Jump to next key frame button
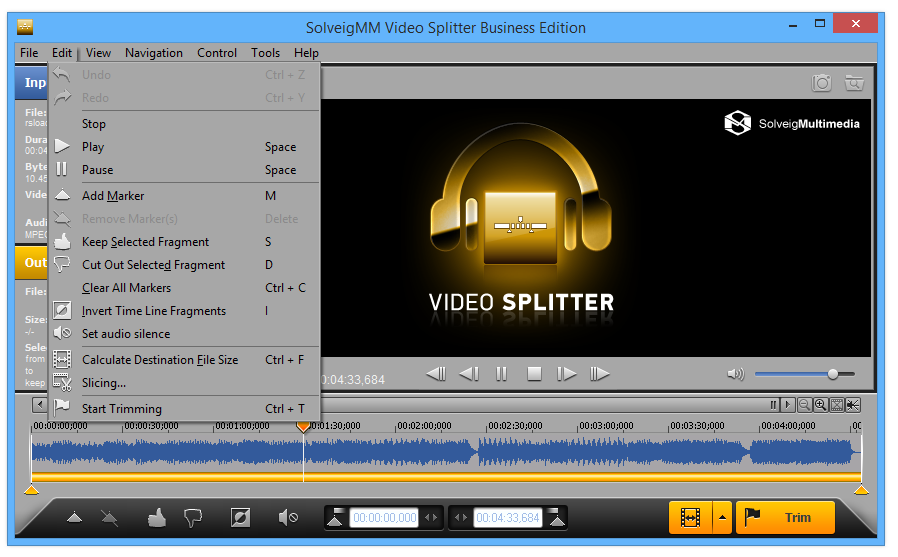Screen dimensions: 898x557 point(599,374)
